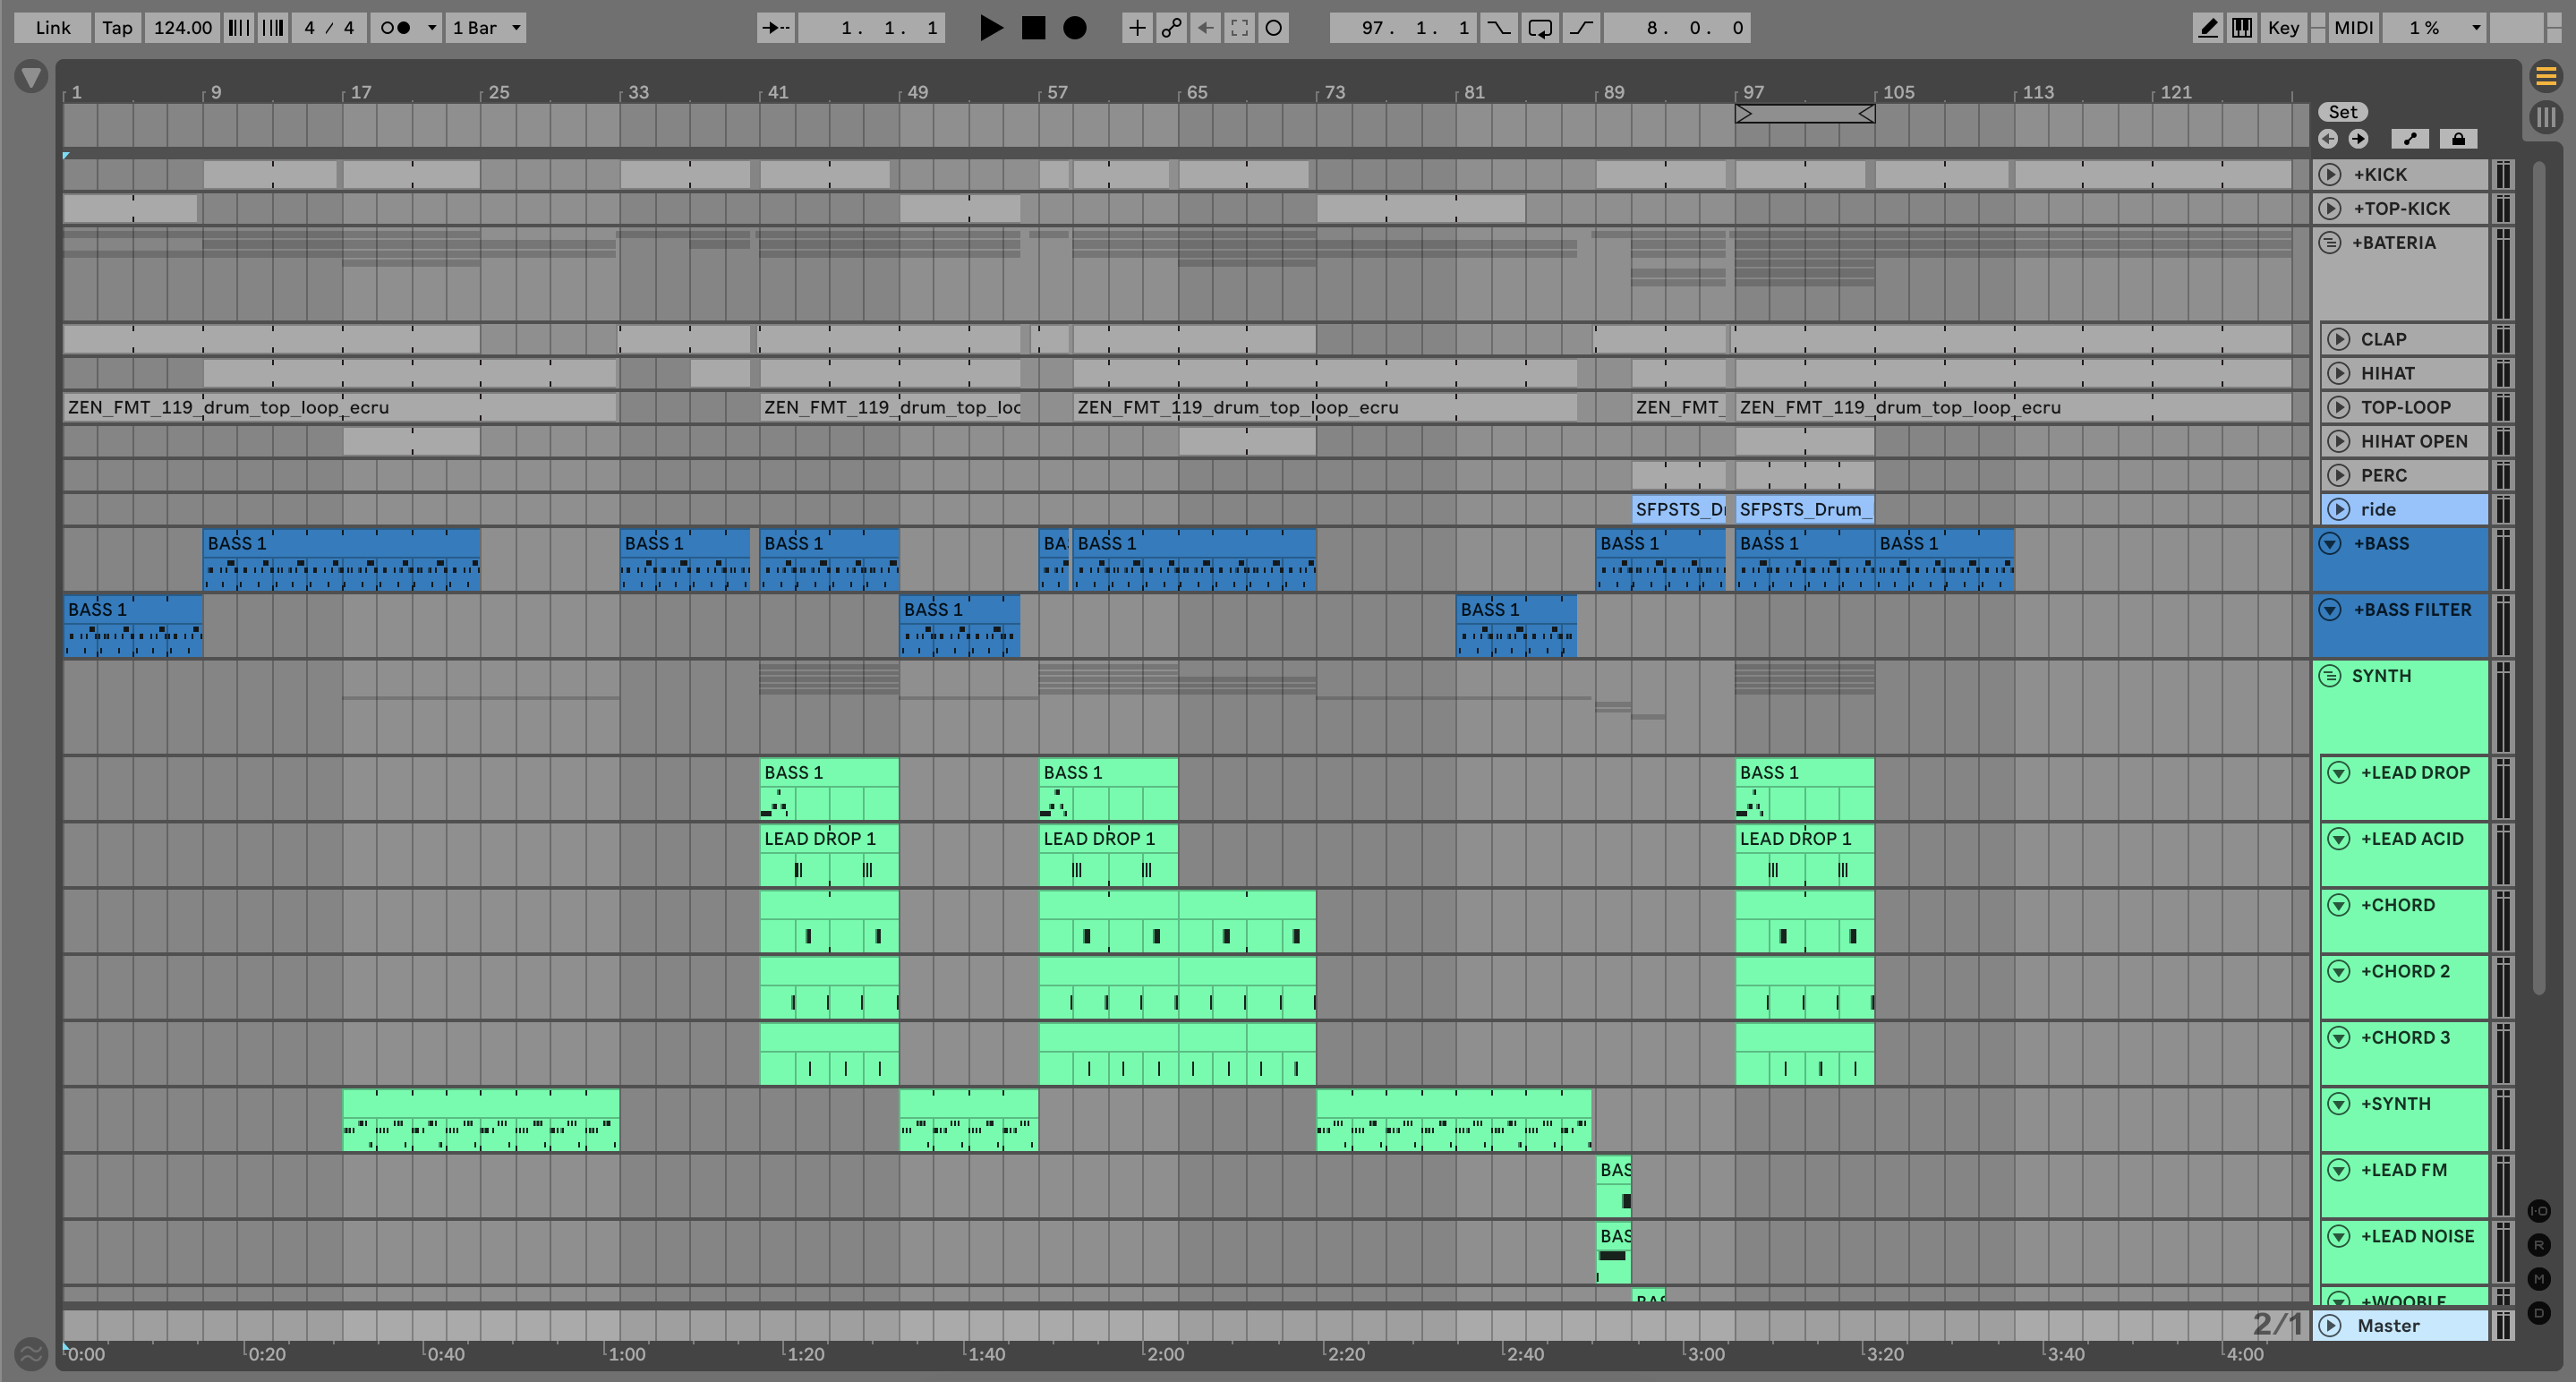Unfold the Master track
The height and width of the screenshot is (1382, 2576).
2330,1325
